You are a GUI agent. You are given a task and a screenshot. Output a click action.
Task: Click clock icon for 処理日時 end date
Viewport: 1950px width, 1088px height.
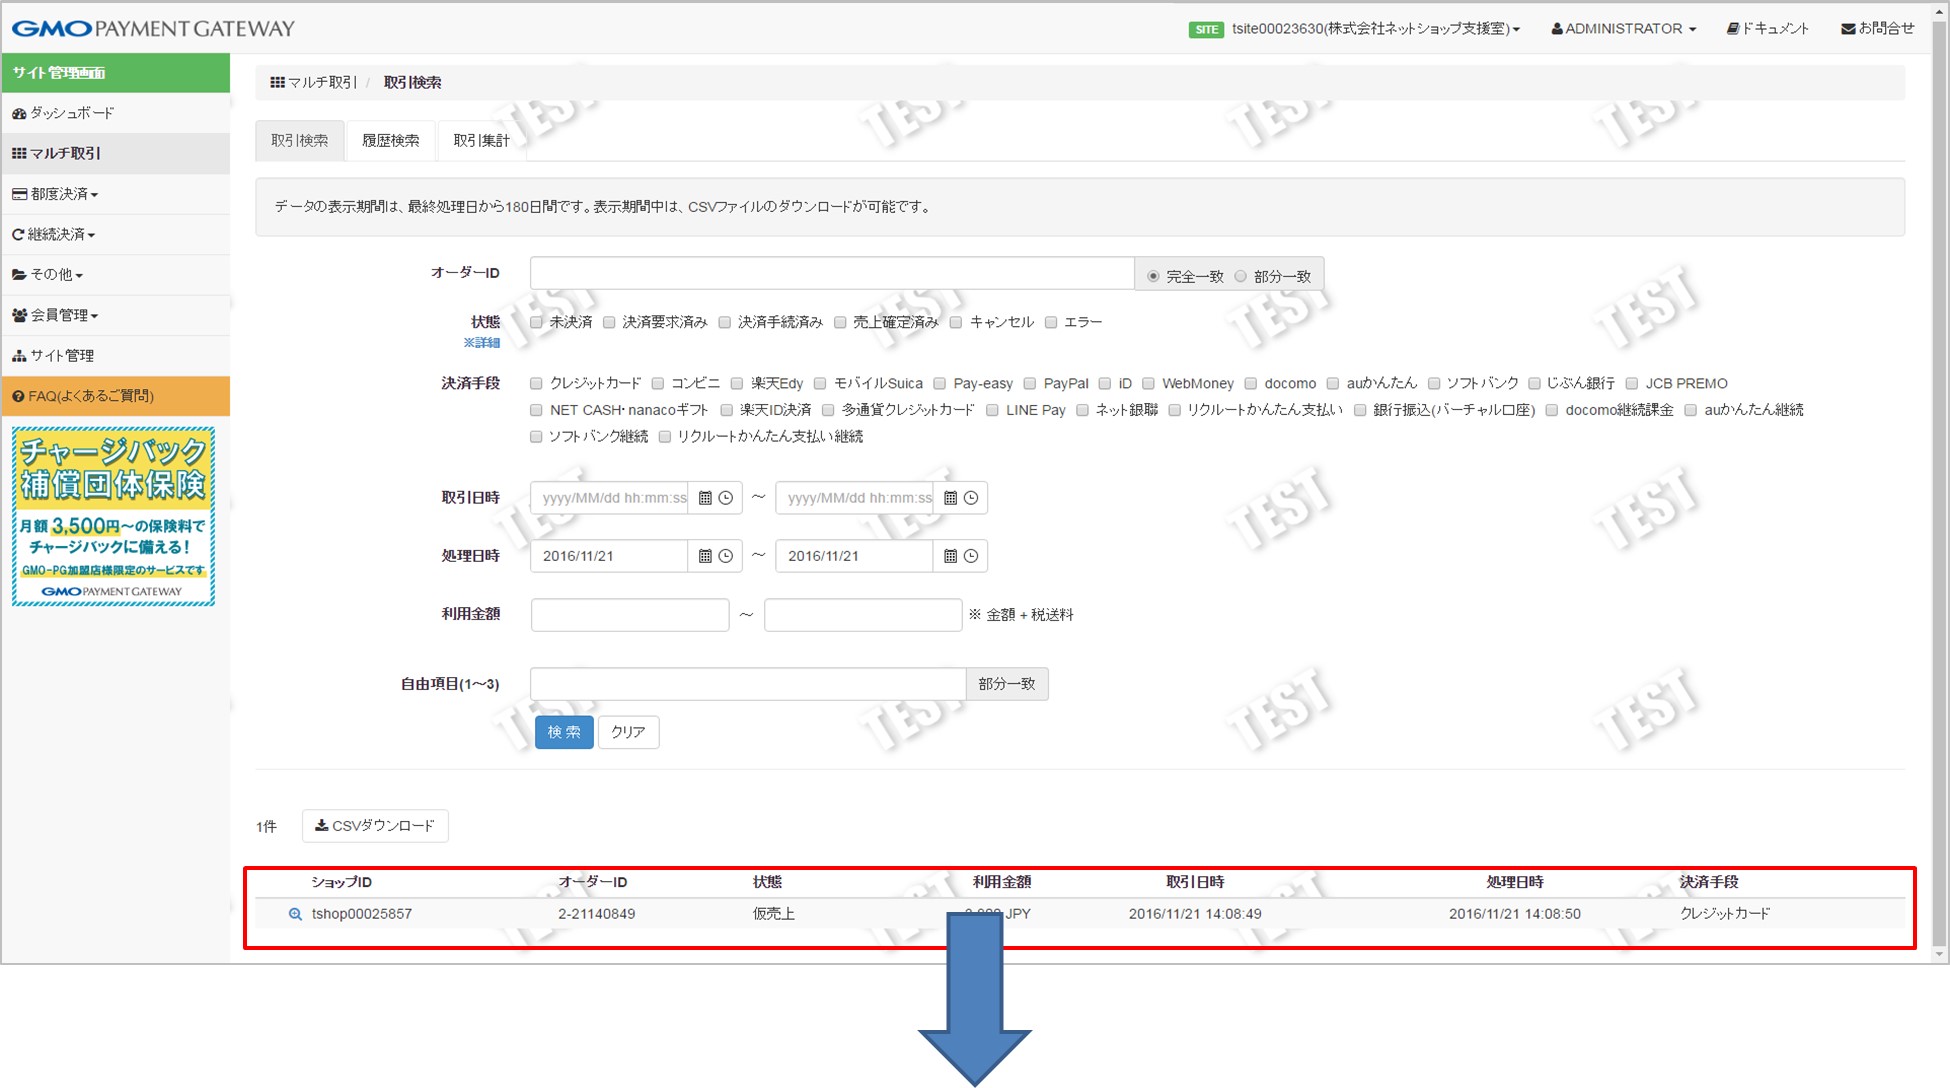971,556
